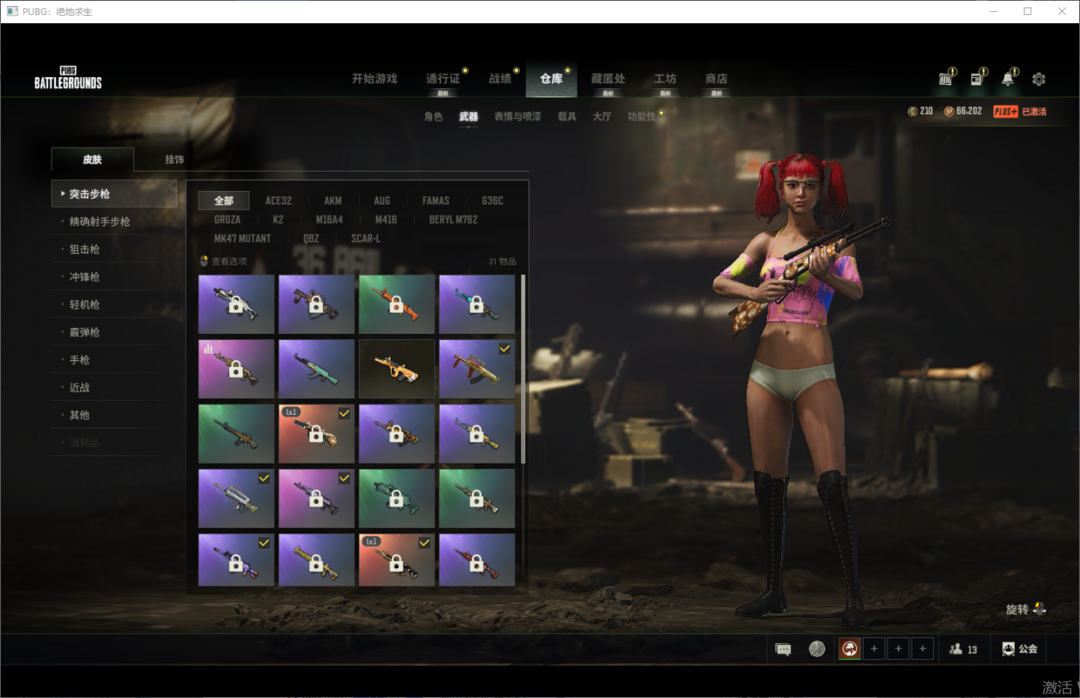Open the events icon left of news
The width and height of the screenshot is (1080, 698).
coord(946,79)
